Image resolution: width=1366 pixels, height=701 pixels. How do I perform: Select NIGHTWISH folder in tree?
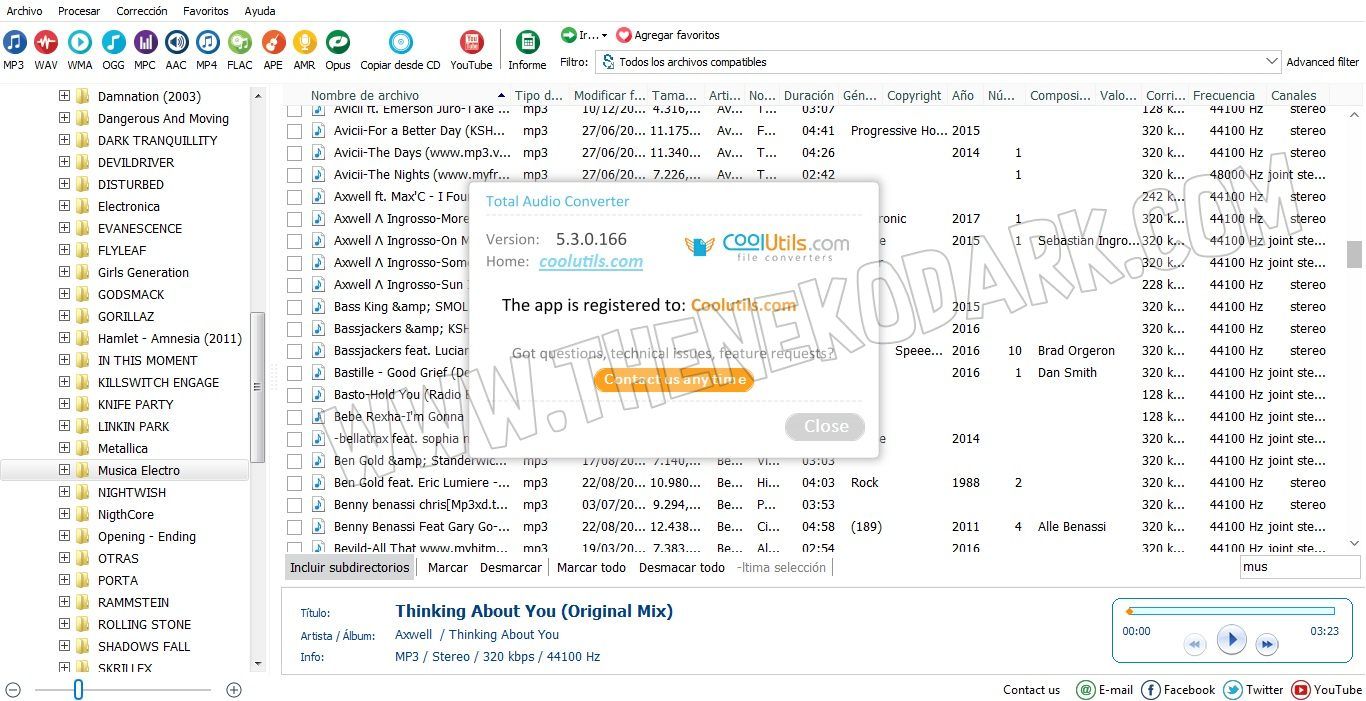[132, 492]
